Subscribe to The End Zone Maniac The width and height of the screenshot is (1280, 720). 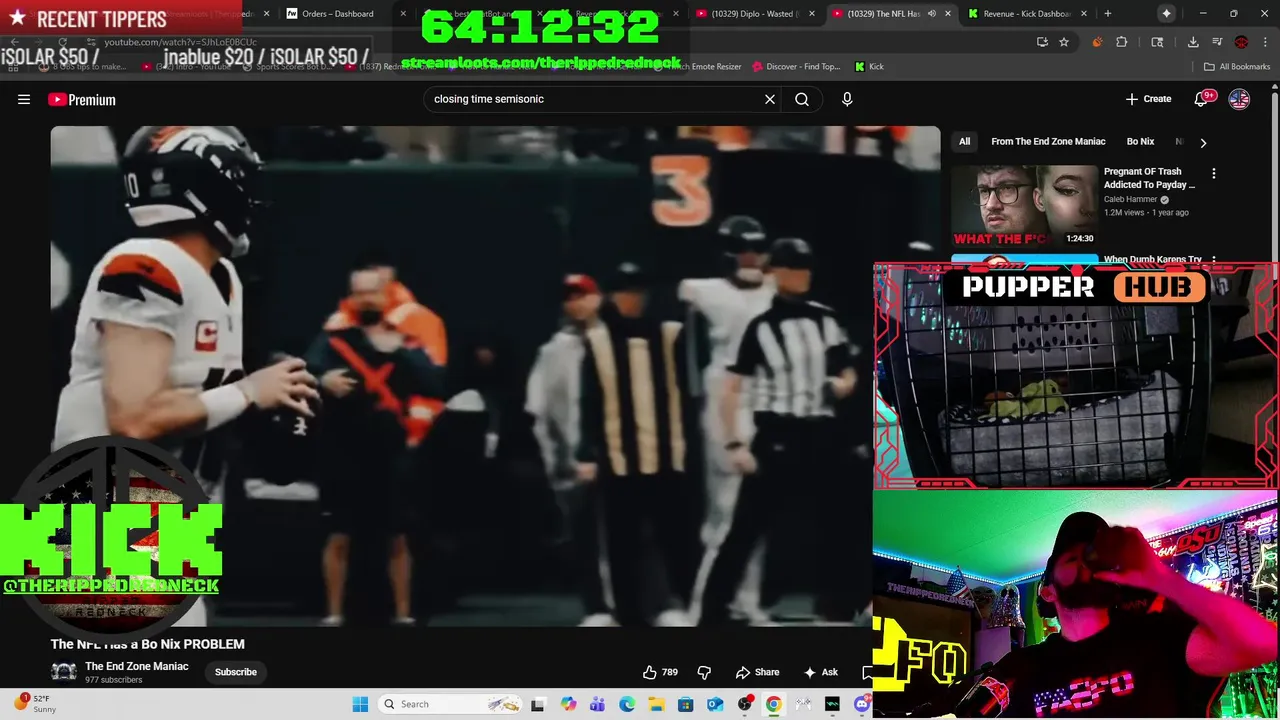(236, 672)
